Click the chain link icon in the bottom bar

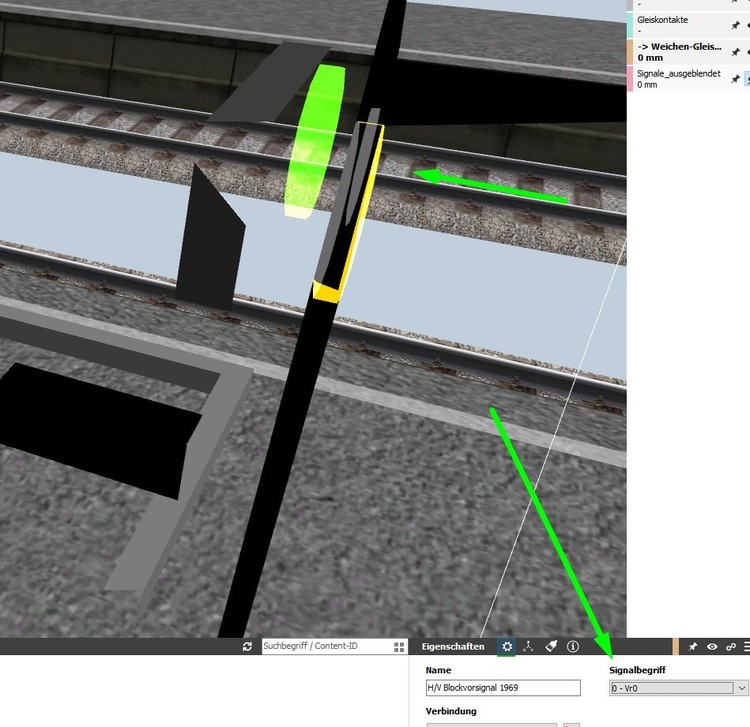[731, 647]
